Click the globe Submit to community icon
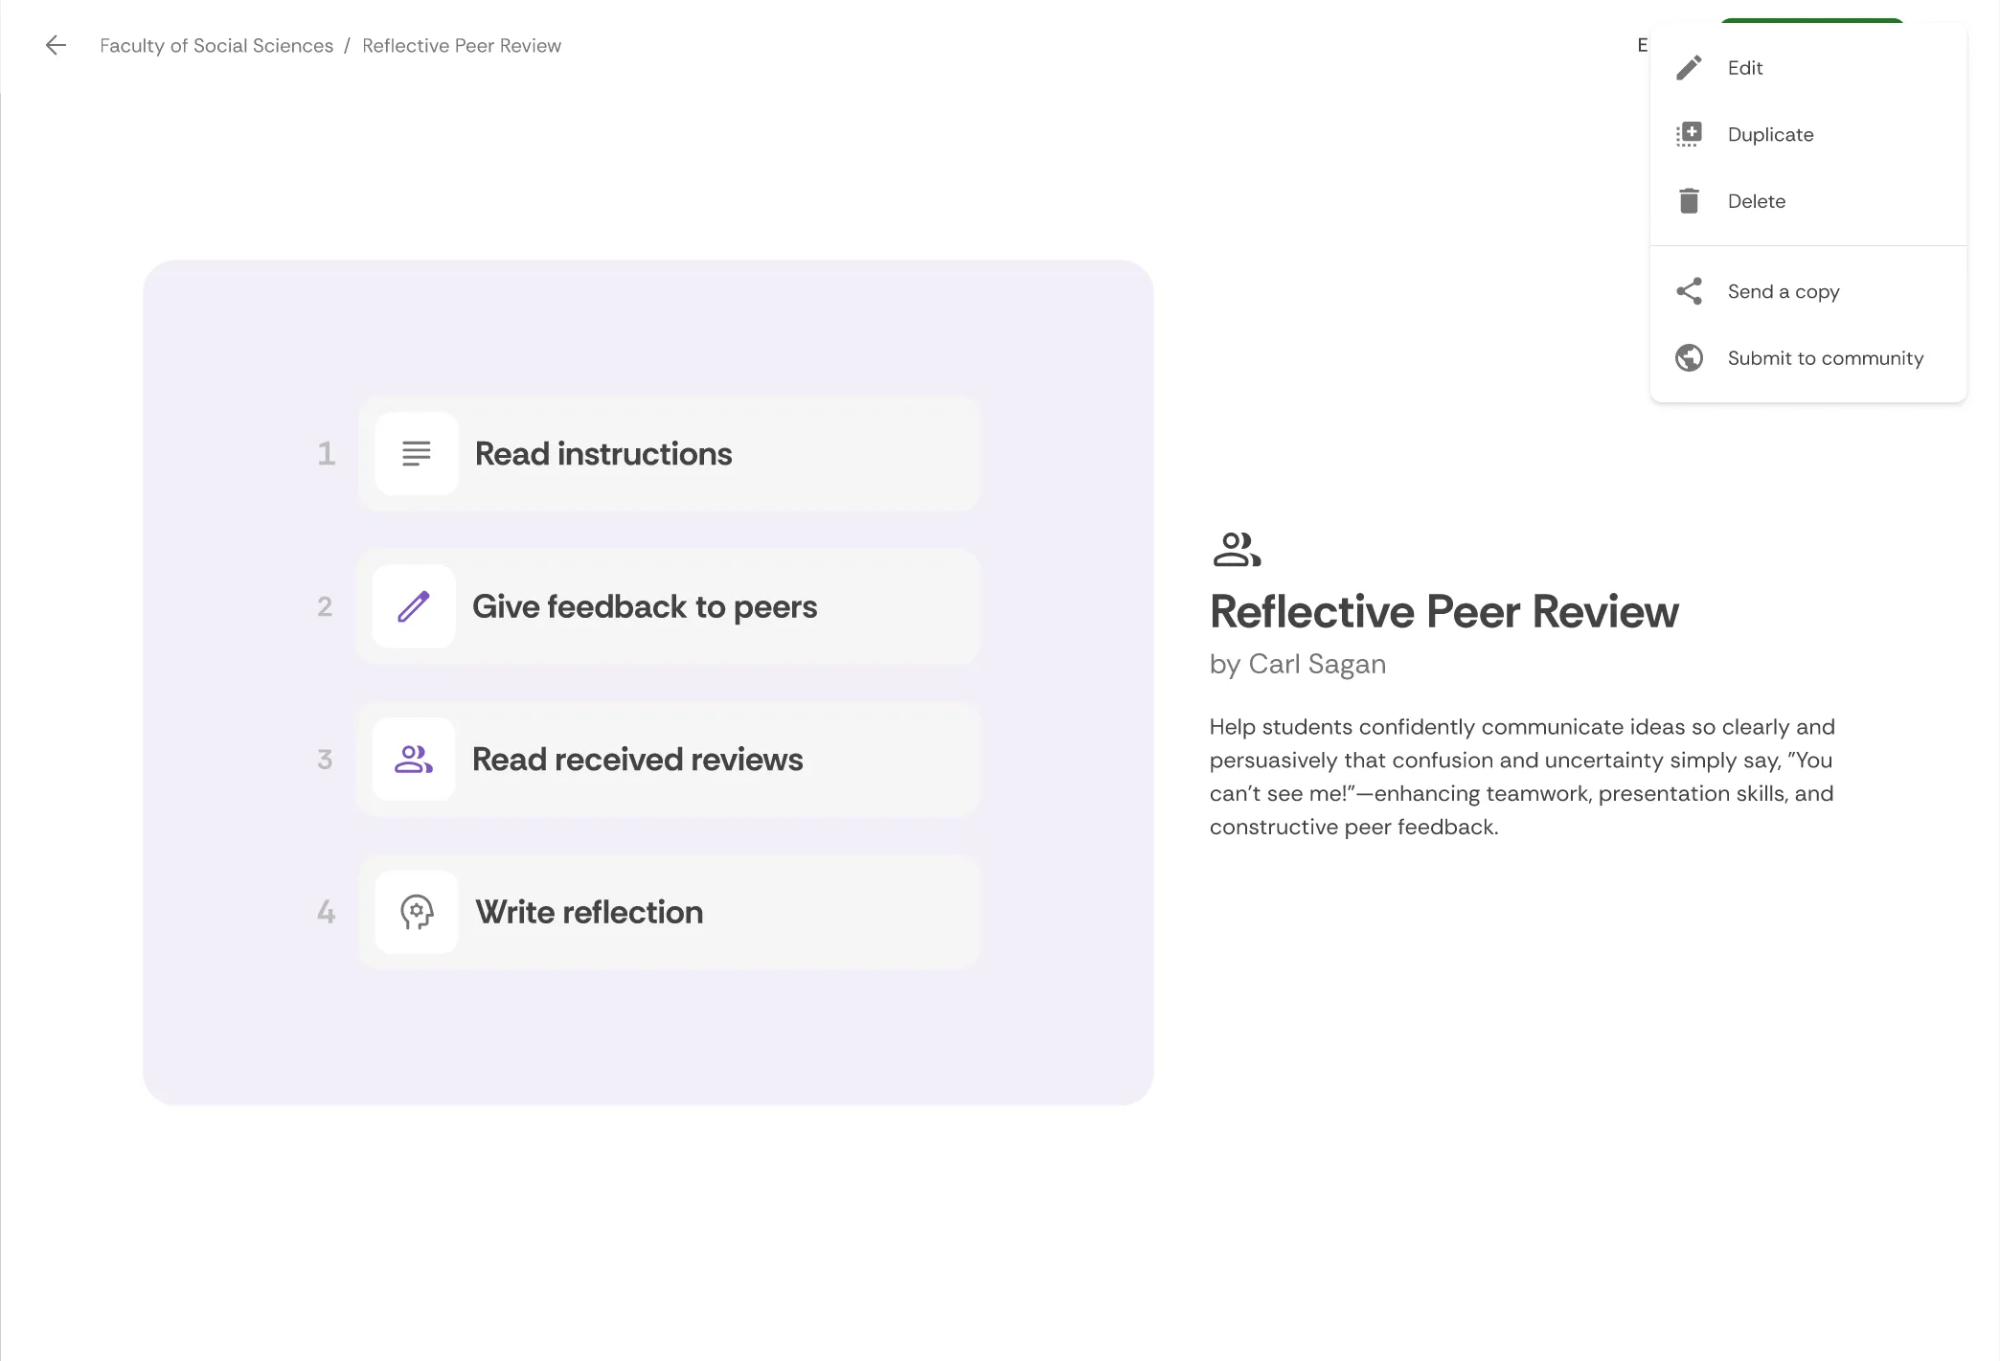 click(1689, 358)
